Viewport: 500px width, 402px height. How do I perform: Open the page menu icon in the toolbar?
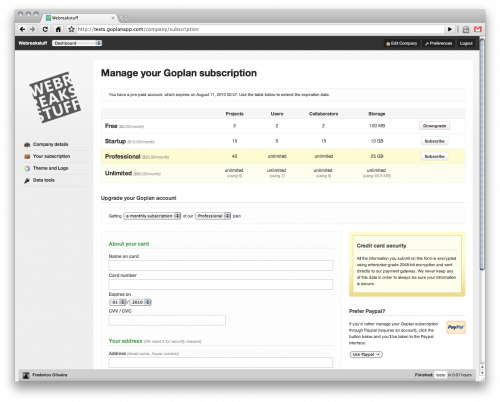(x=466, y=29)
